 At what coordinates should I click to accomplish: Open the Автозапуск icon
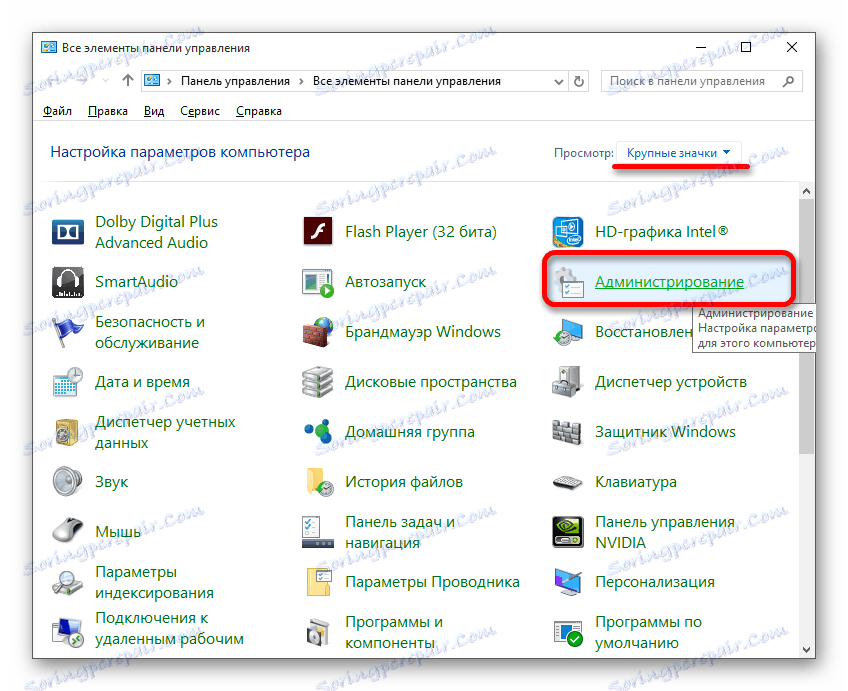[318, 282]
